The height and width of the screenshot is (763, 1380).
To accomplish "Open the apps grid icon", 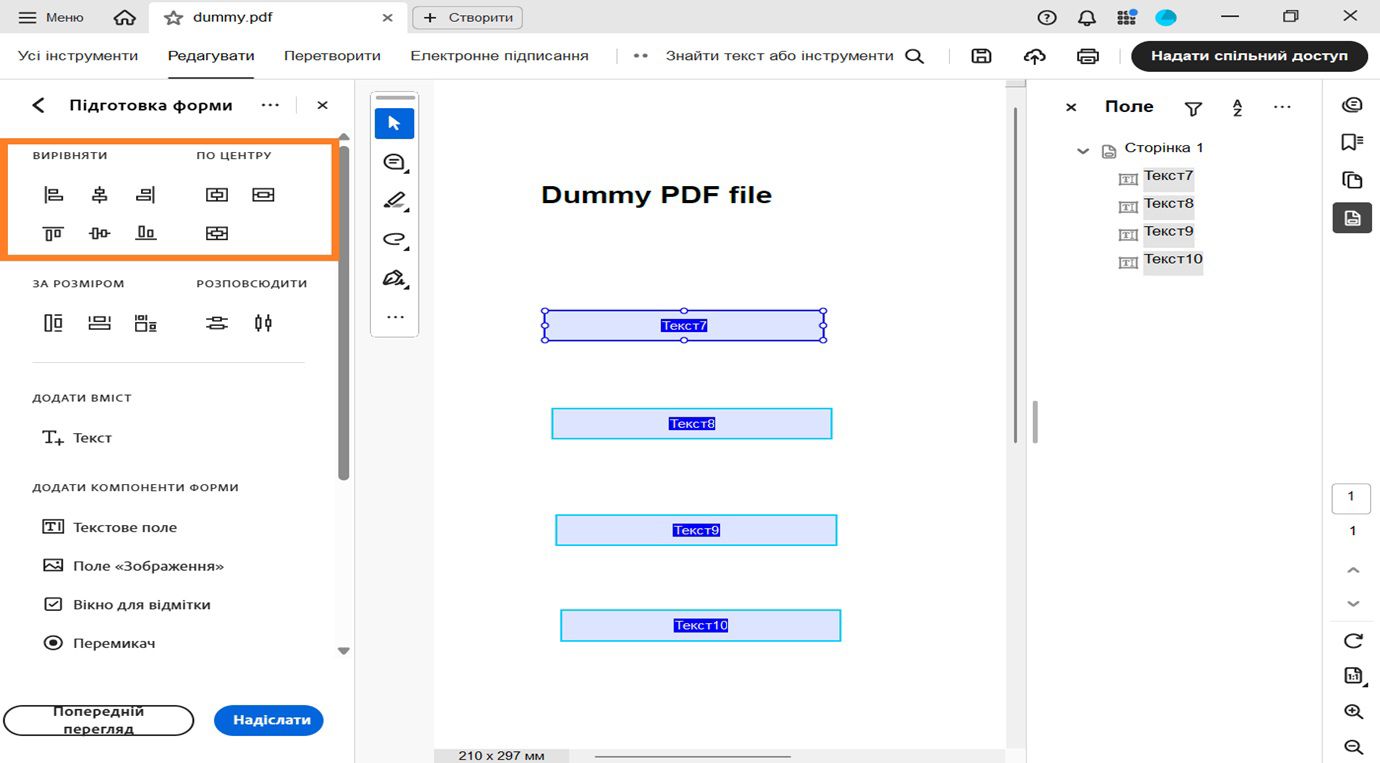I will point(1127,17).
